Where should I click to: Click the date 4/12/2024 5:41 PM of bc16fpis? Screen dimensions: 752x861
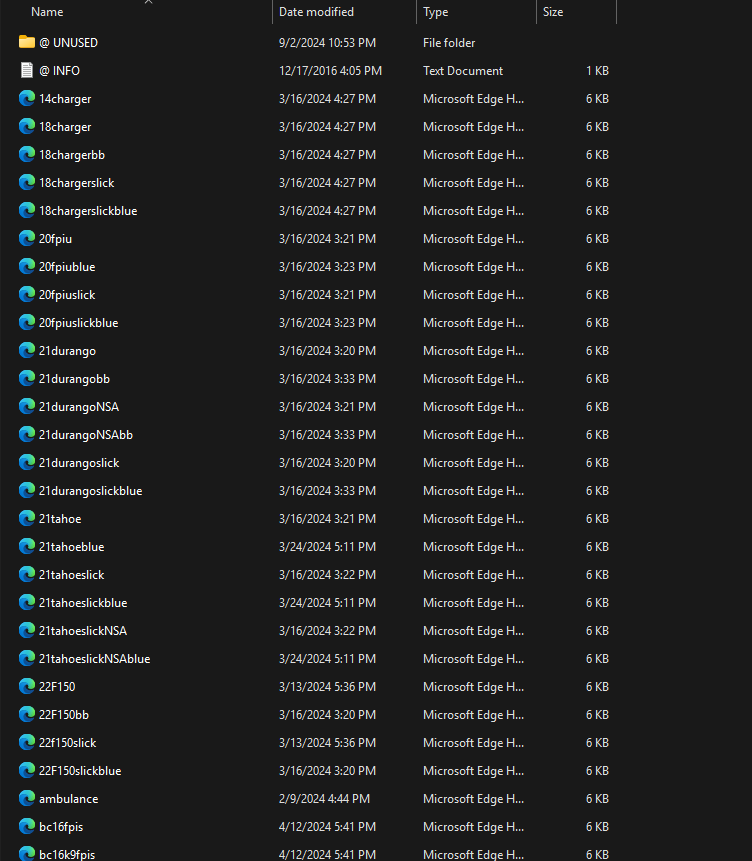[x=327, y=826]
